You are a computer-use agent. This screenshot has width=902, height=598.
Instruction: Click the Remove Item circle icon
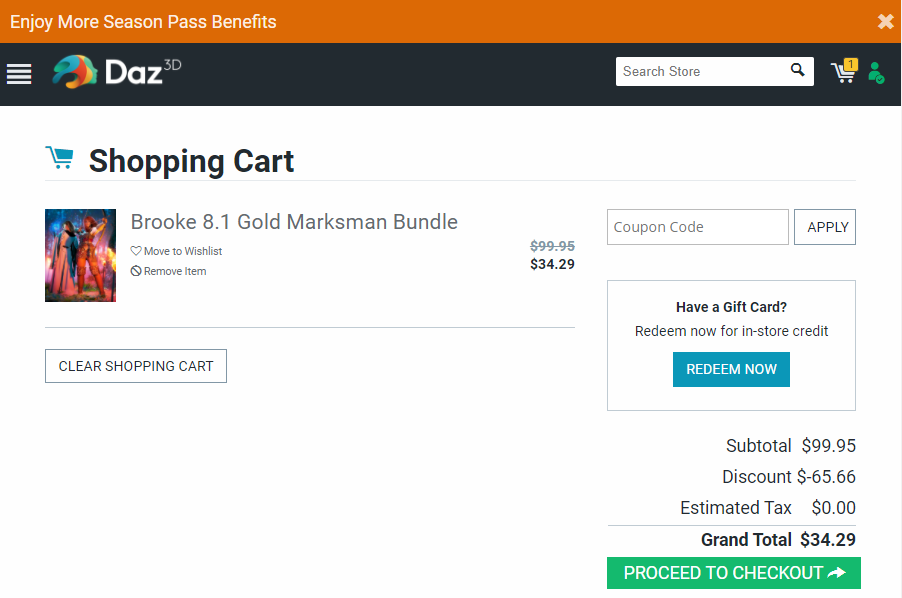(x=136, y=271)
